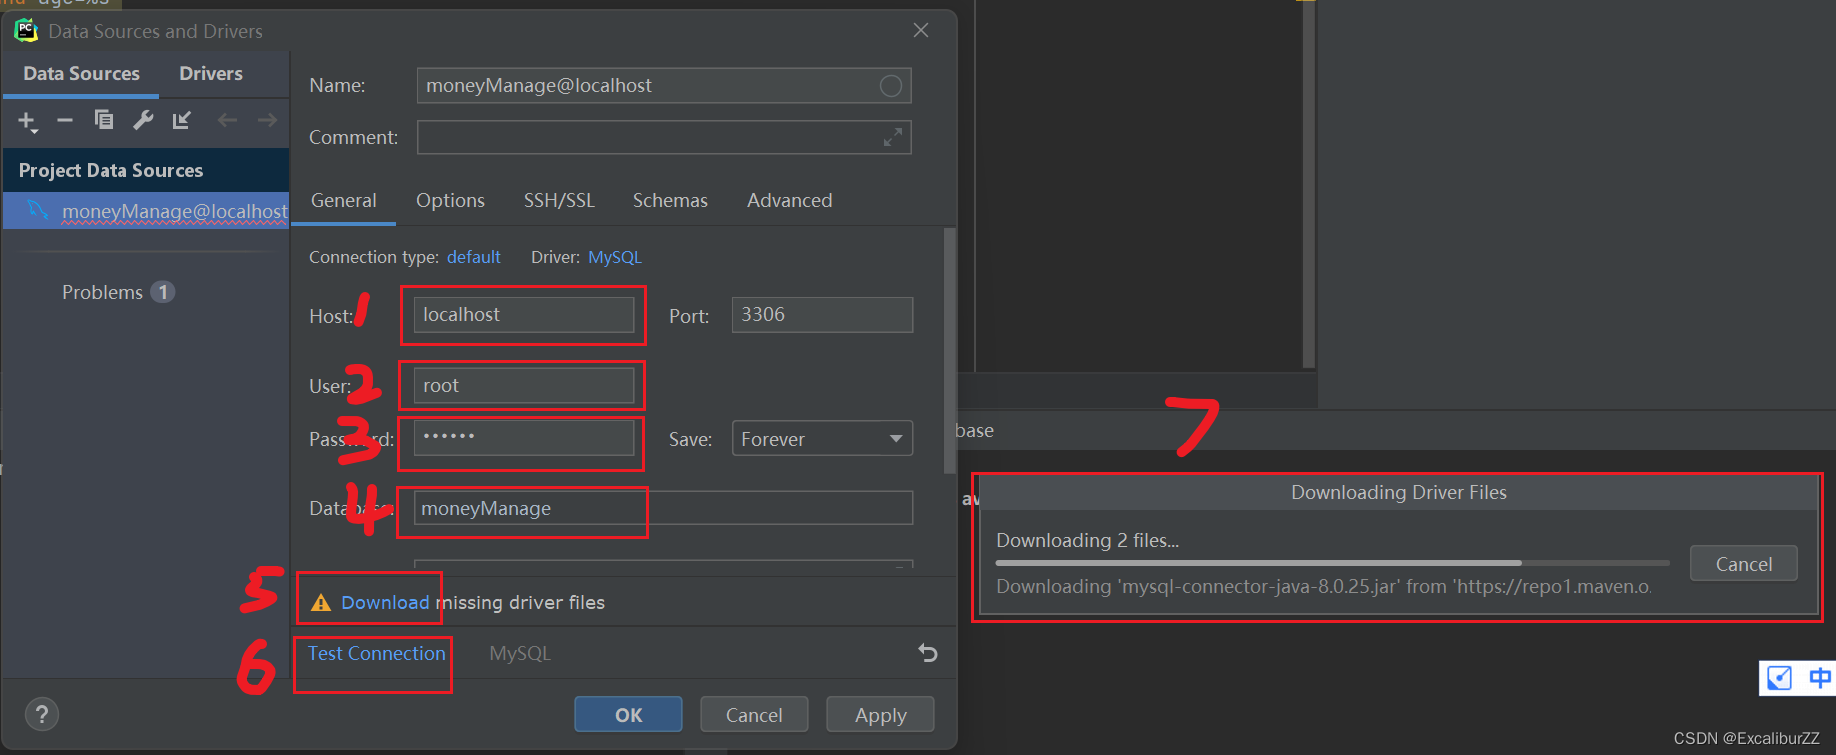1836x755 pixels.
Task: Duplicate the selected data source
Action: click(x=104, y=120)
